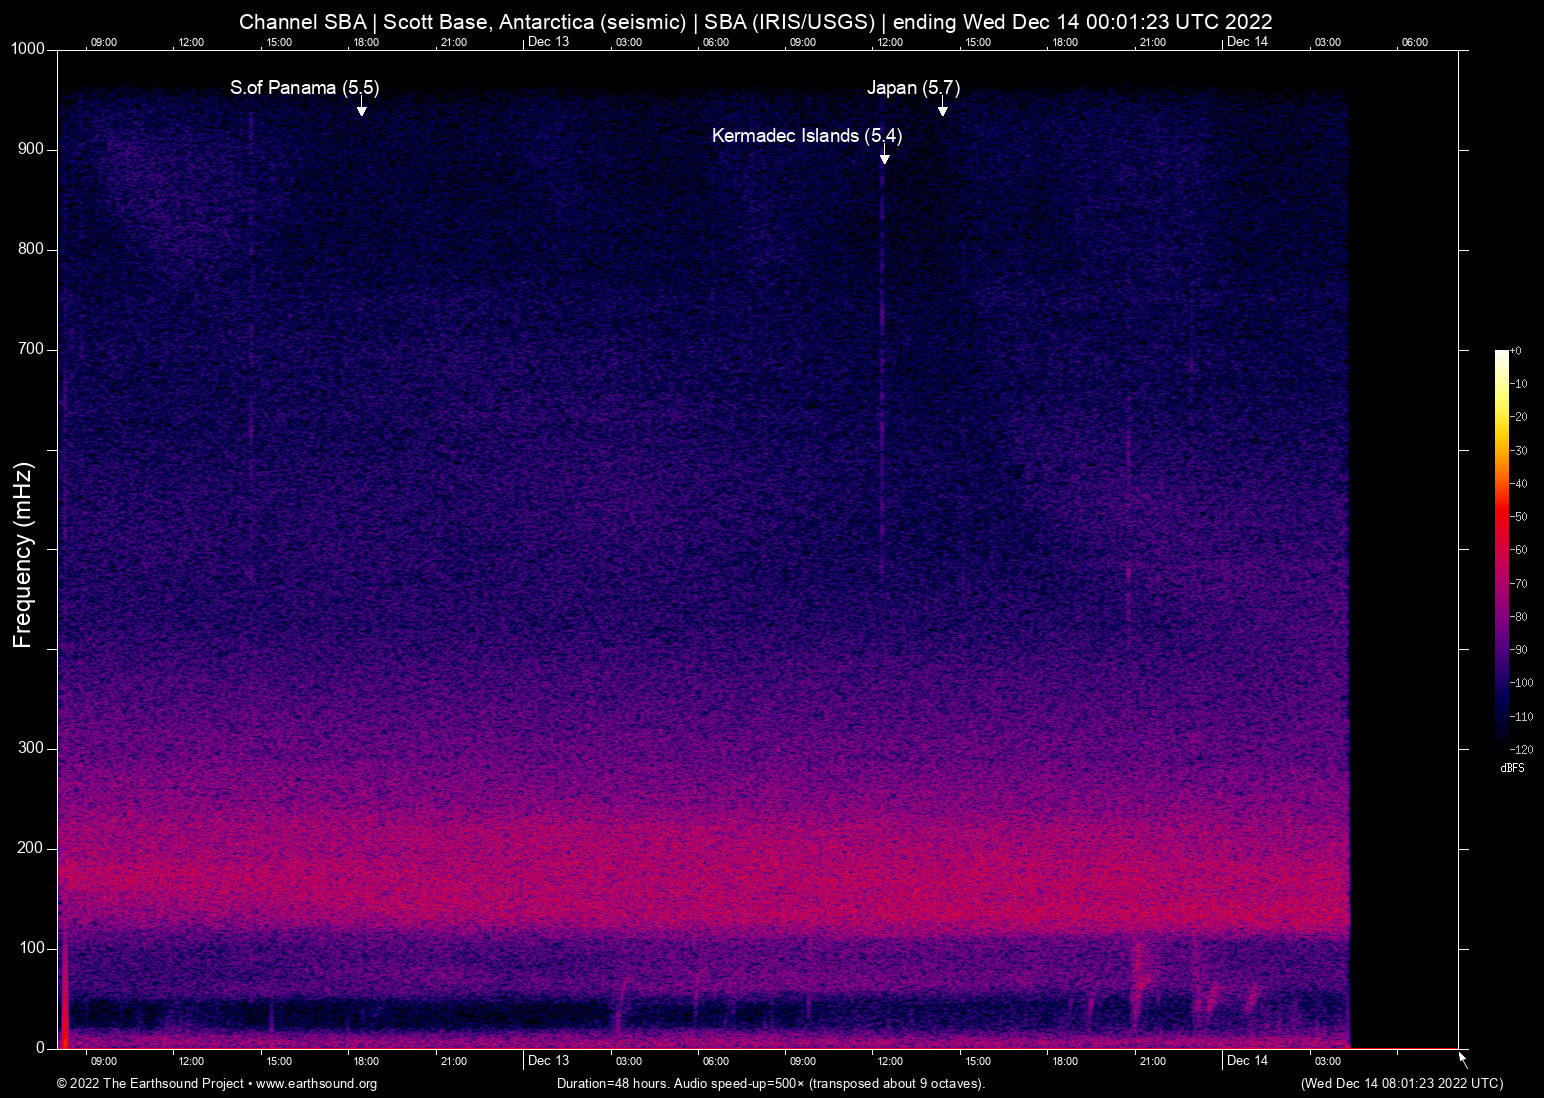The width and height of the screenshot is (1544, 1098).
Task: Click the Dec 13 marker on the bottom time axis
Action: pyautogui.click(x=548, y=1061)
